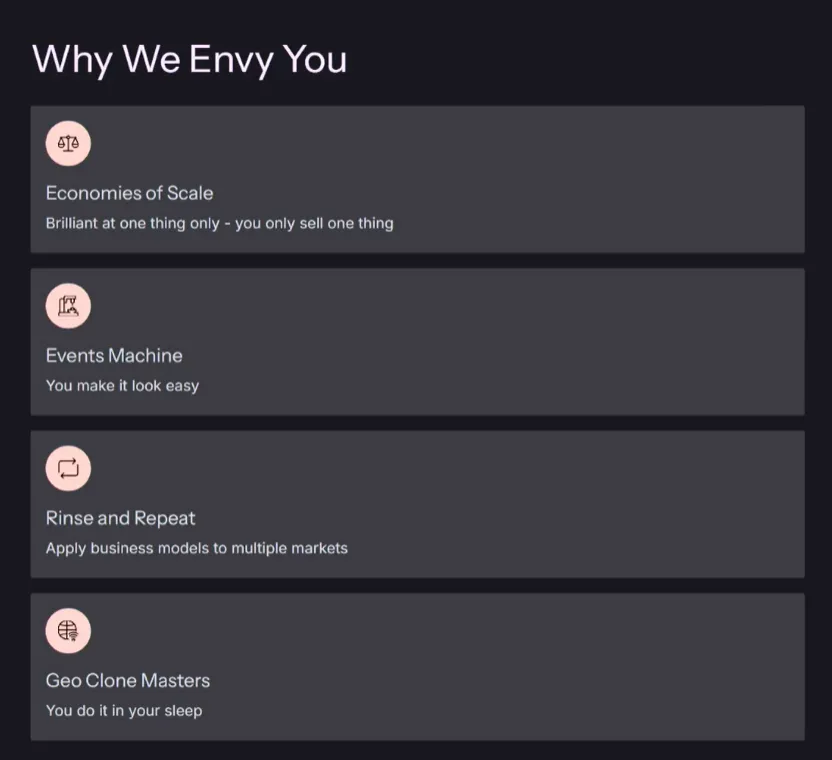Open the Geo Clone Masters title
Viewport: 832px width, 760px height.
128,680
